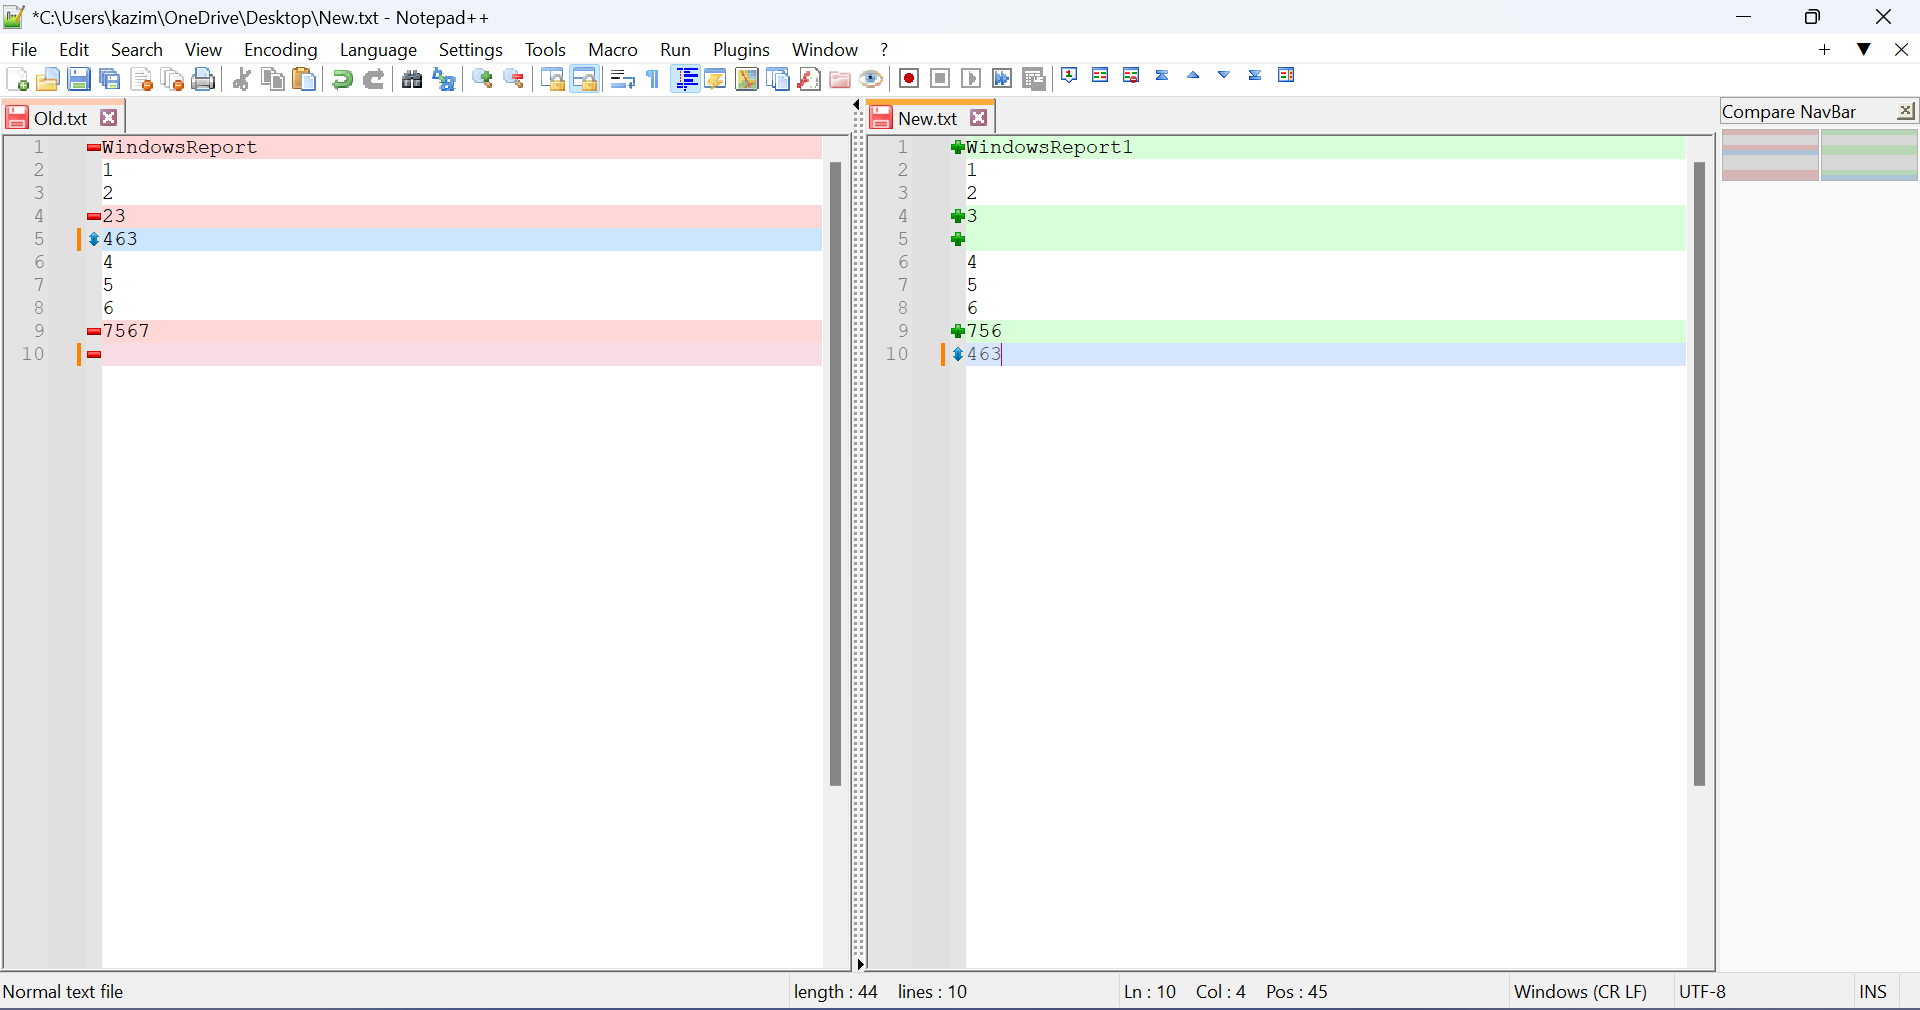
Task: Click the Save All icon
Action: pyautogui.click(x=110, y=79)
